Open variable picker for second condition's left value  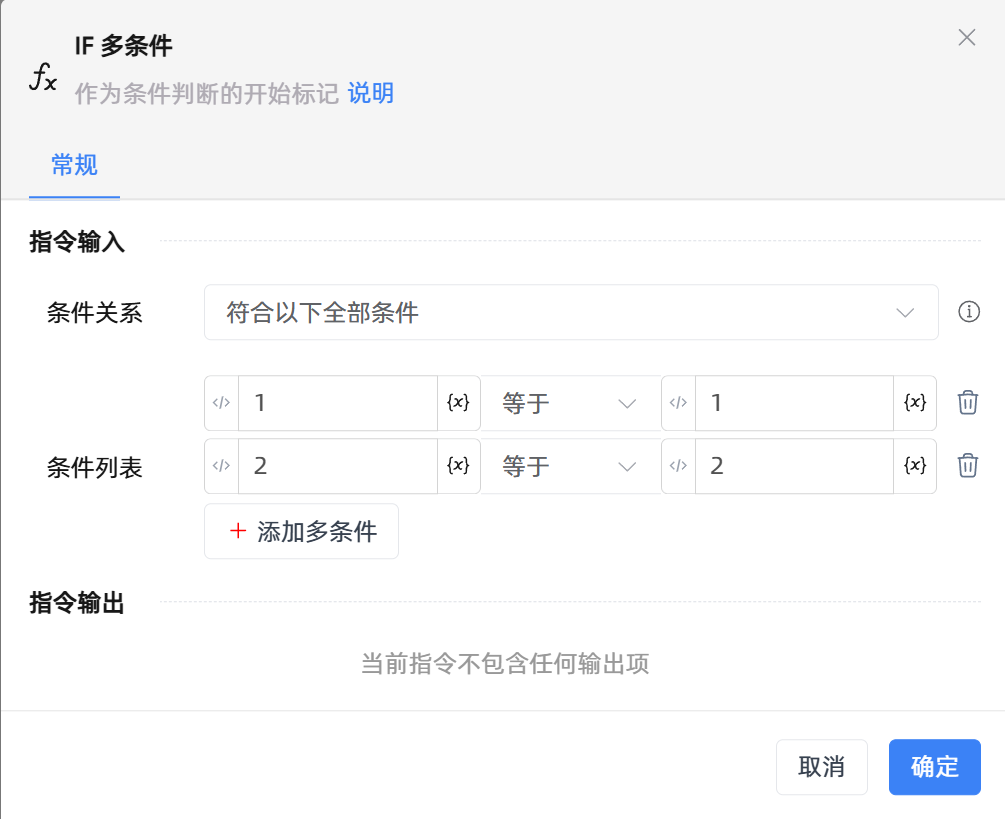pos(458,466)
